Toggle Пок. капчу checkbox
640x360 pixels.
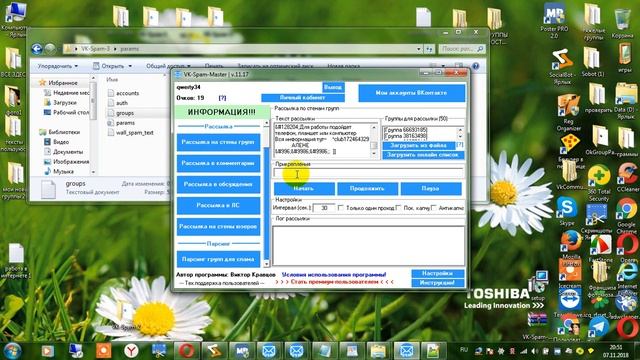[398, 208]
